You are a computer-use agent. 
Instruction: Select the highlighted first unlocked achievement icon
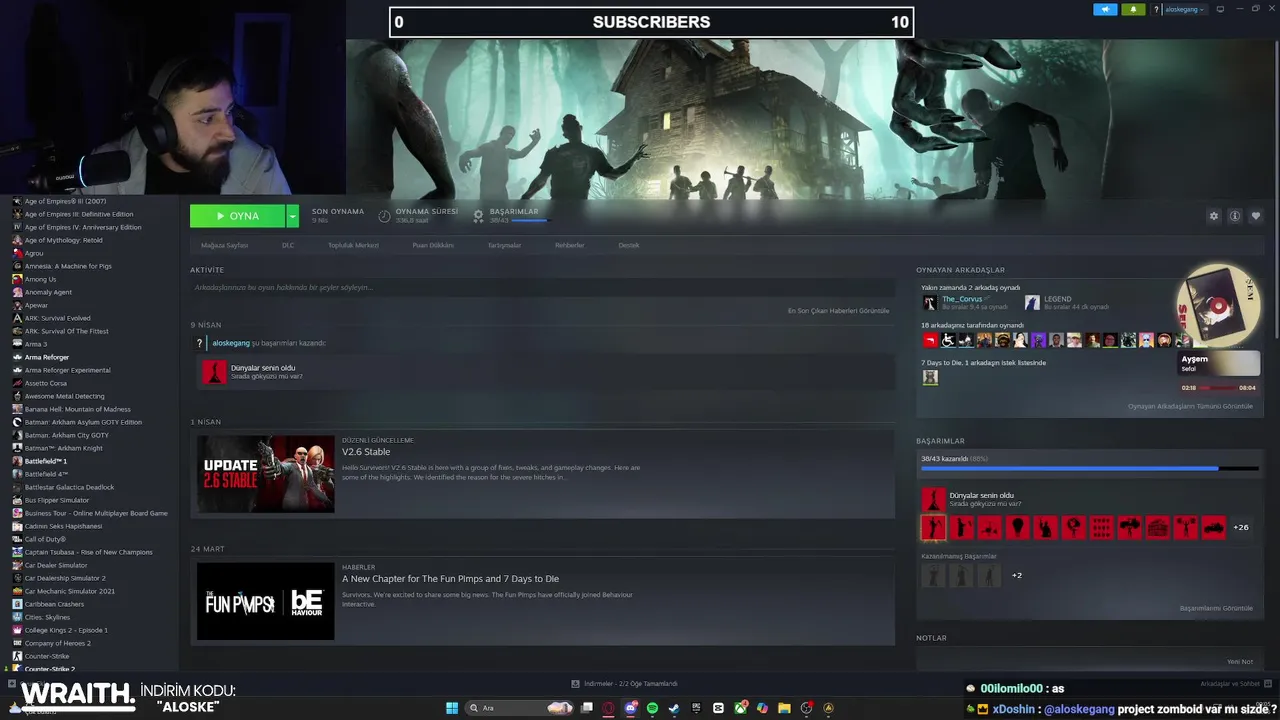tap(933, 527)
